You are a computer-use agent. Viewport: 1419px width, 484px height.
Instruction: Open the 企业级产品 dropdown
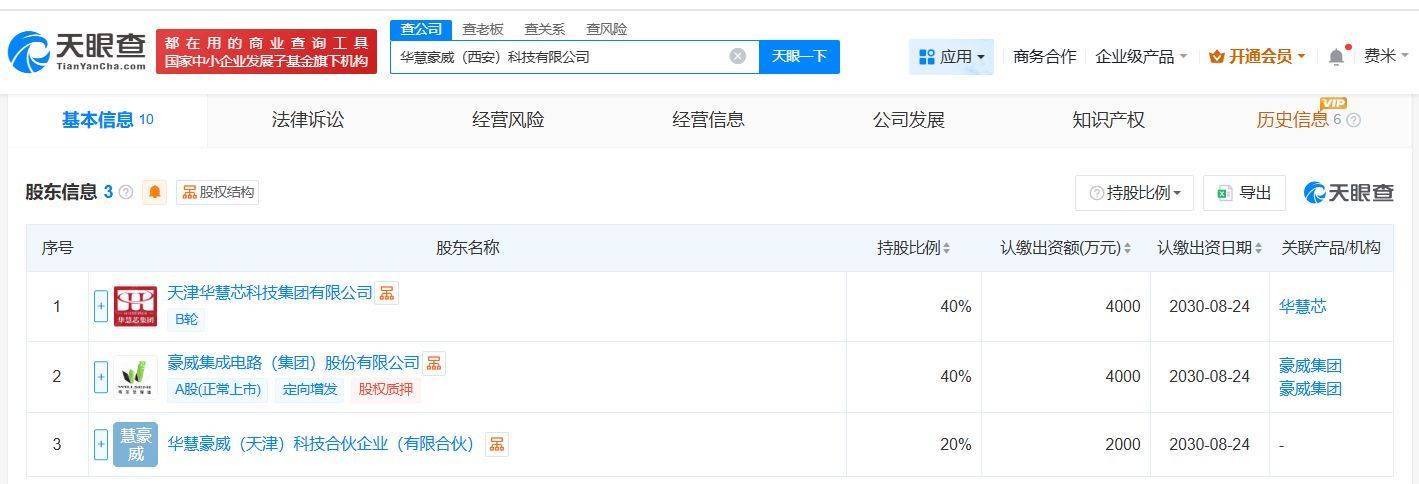pyautogui.click(x=1141, y=57)
